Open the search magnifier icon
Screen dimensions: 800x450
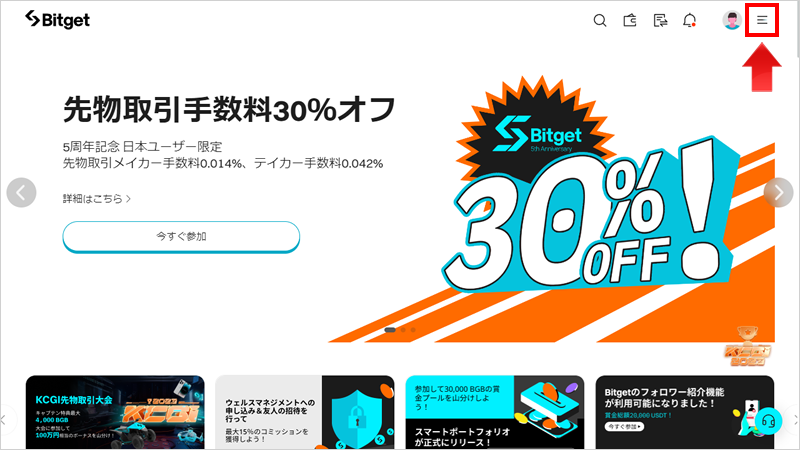pos(600,20)
